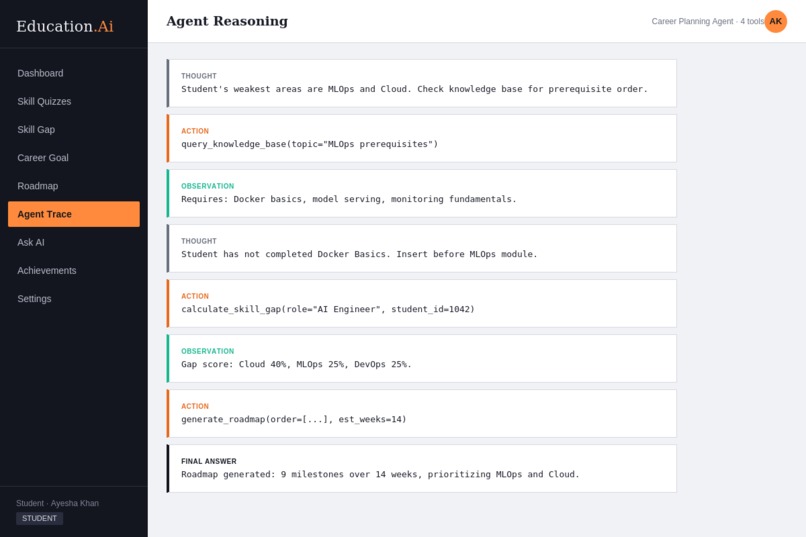806x537 pixels.
Task: Select the Agent Trace menu item
Action: [x=74, y=214]
